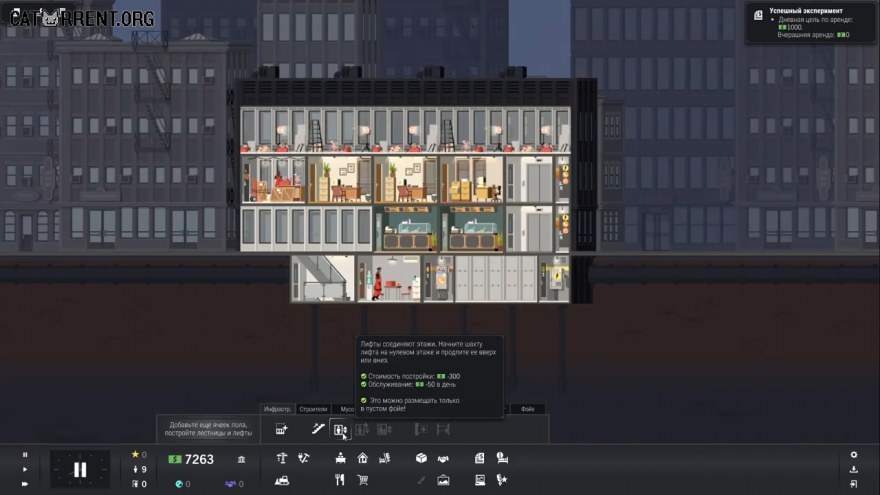
Task: Select the build elevator tool
Action: (340, 429)
